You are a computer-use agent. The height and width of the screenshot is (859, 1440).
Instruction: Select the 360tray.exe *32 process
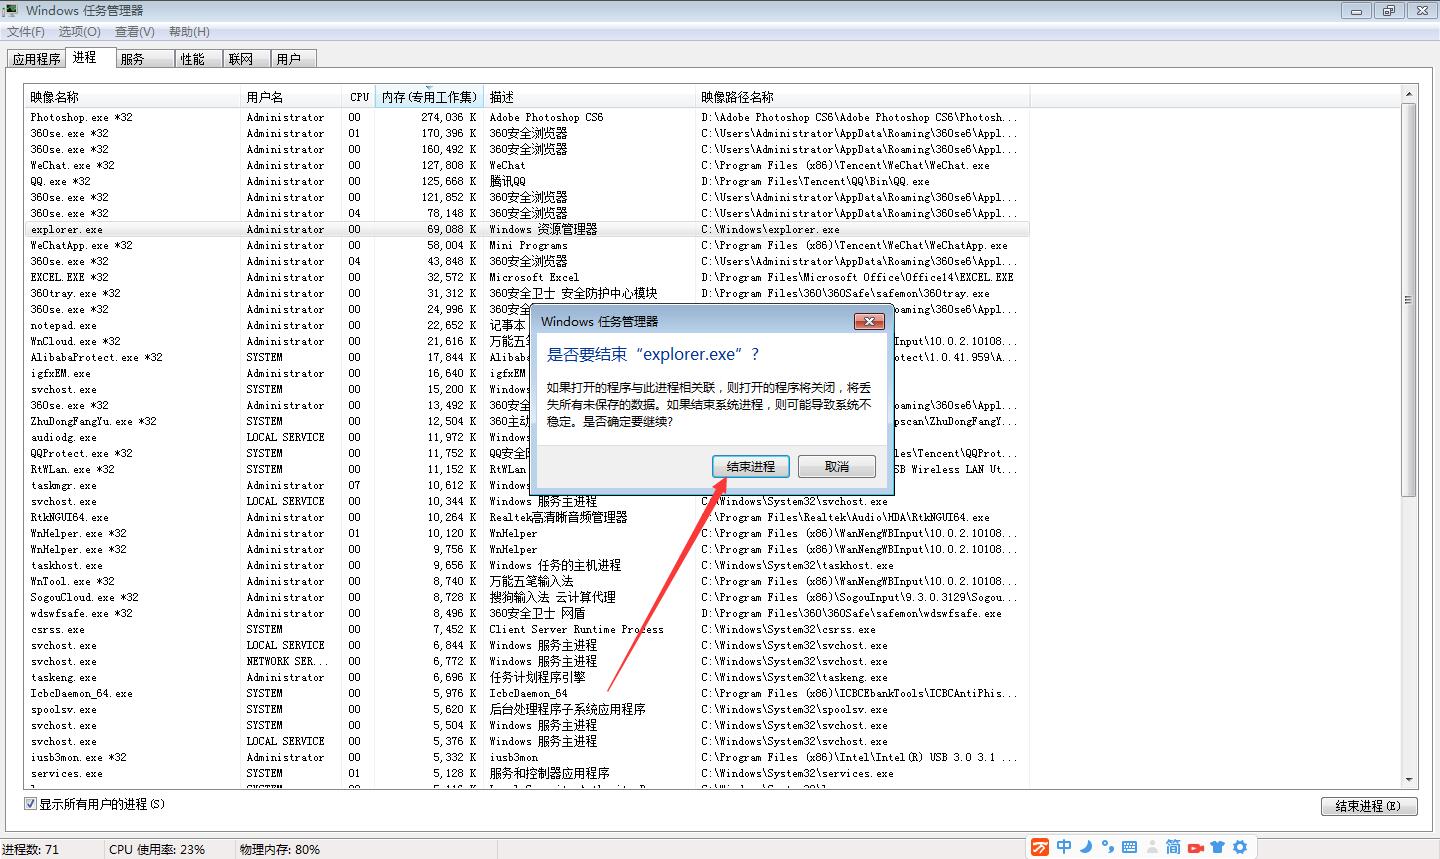point(527,293)
